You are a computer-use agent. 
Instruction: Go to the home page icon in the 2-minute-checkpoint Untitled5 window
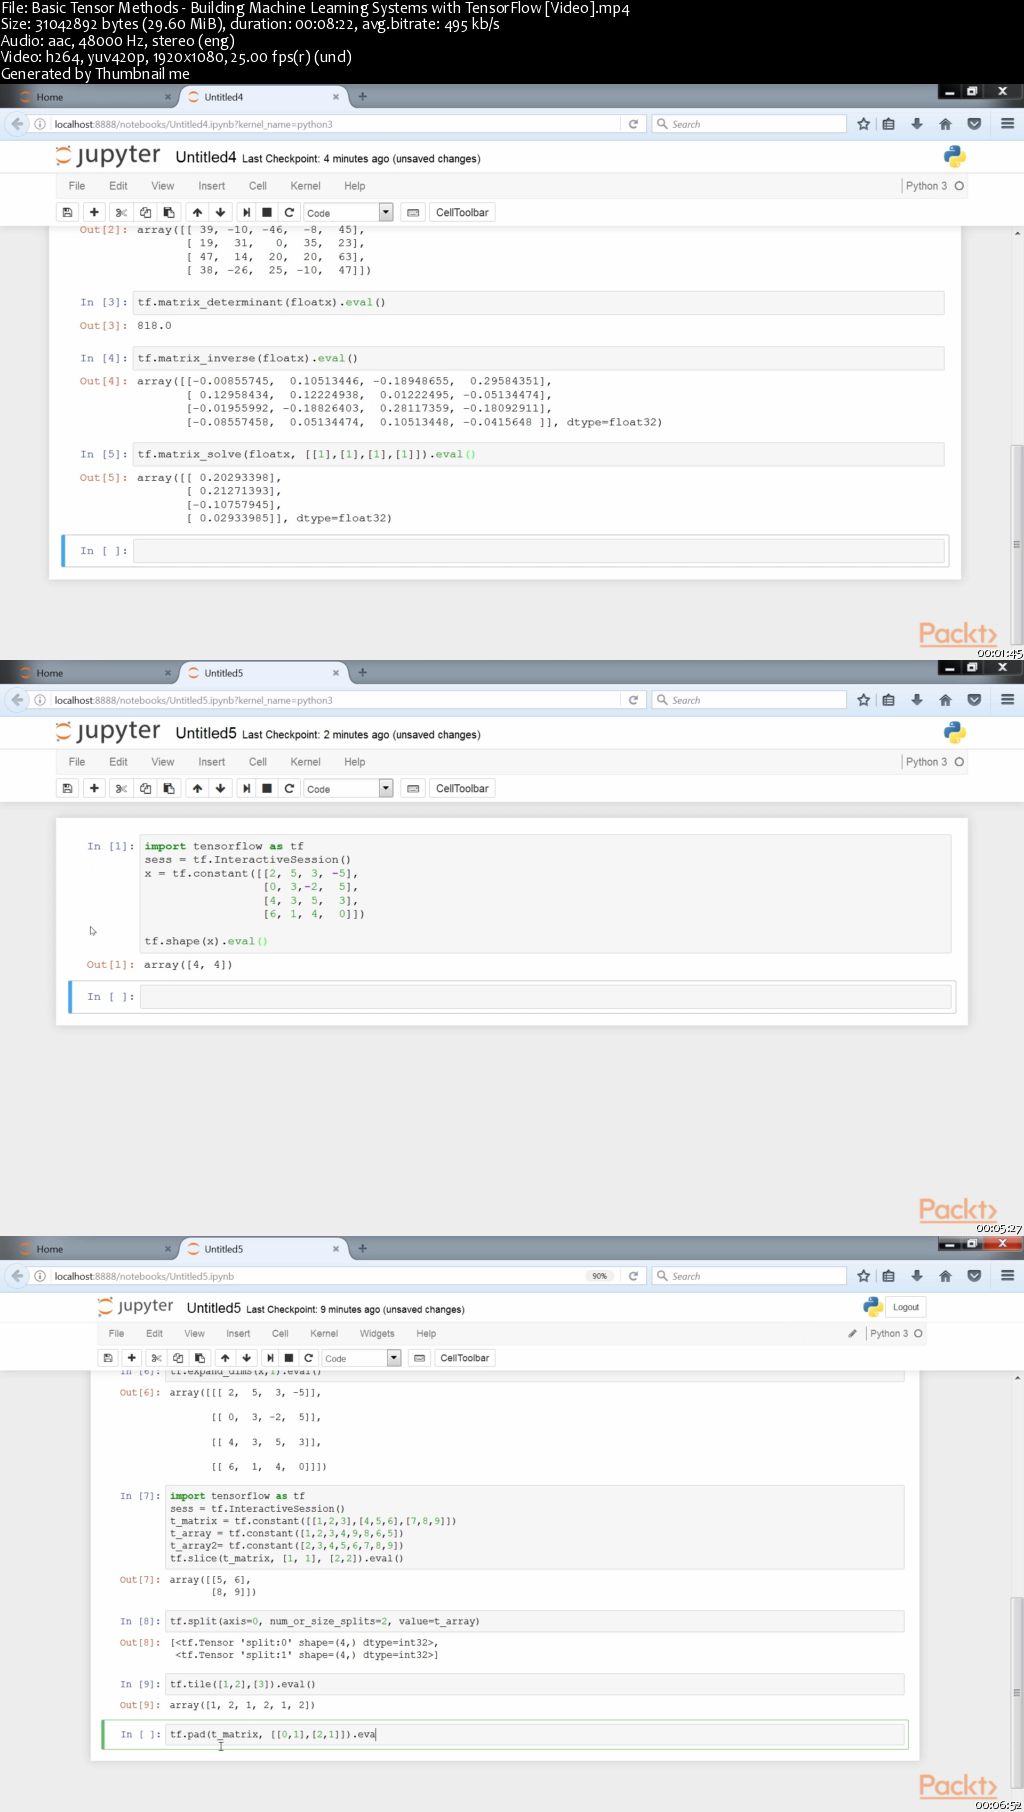coord(945,700)
